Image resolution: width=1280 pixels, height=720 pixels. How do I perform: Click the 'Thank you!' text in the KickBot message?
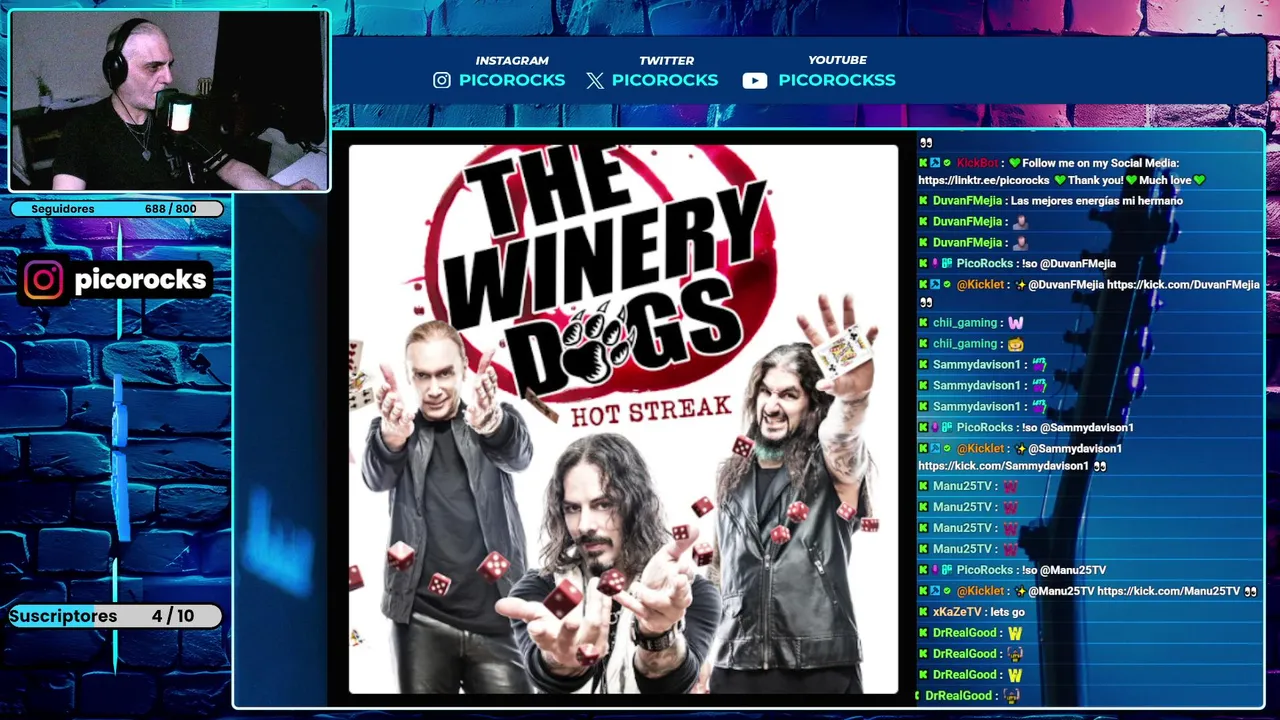[1095, 180]
